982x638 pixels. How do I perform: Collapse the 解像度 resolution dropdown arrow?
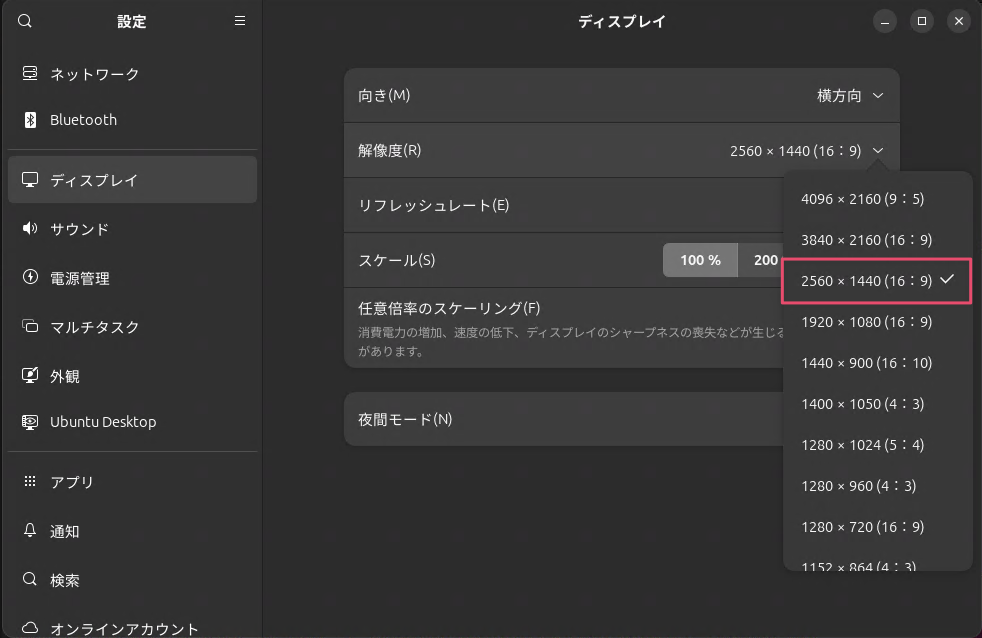[877, 151]
